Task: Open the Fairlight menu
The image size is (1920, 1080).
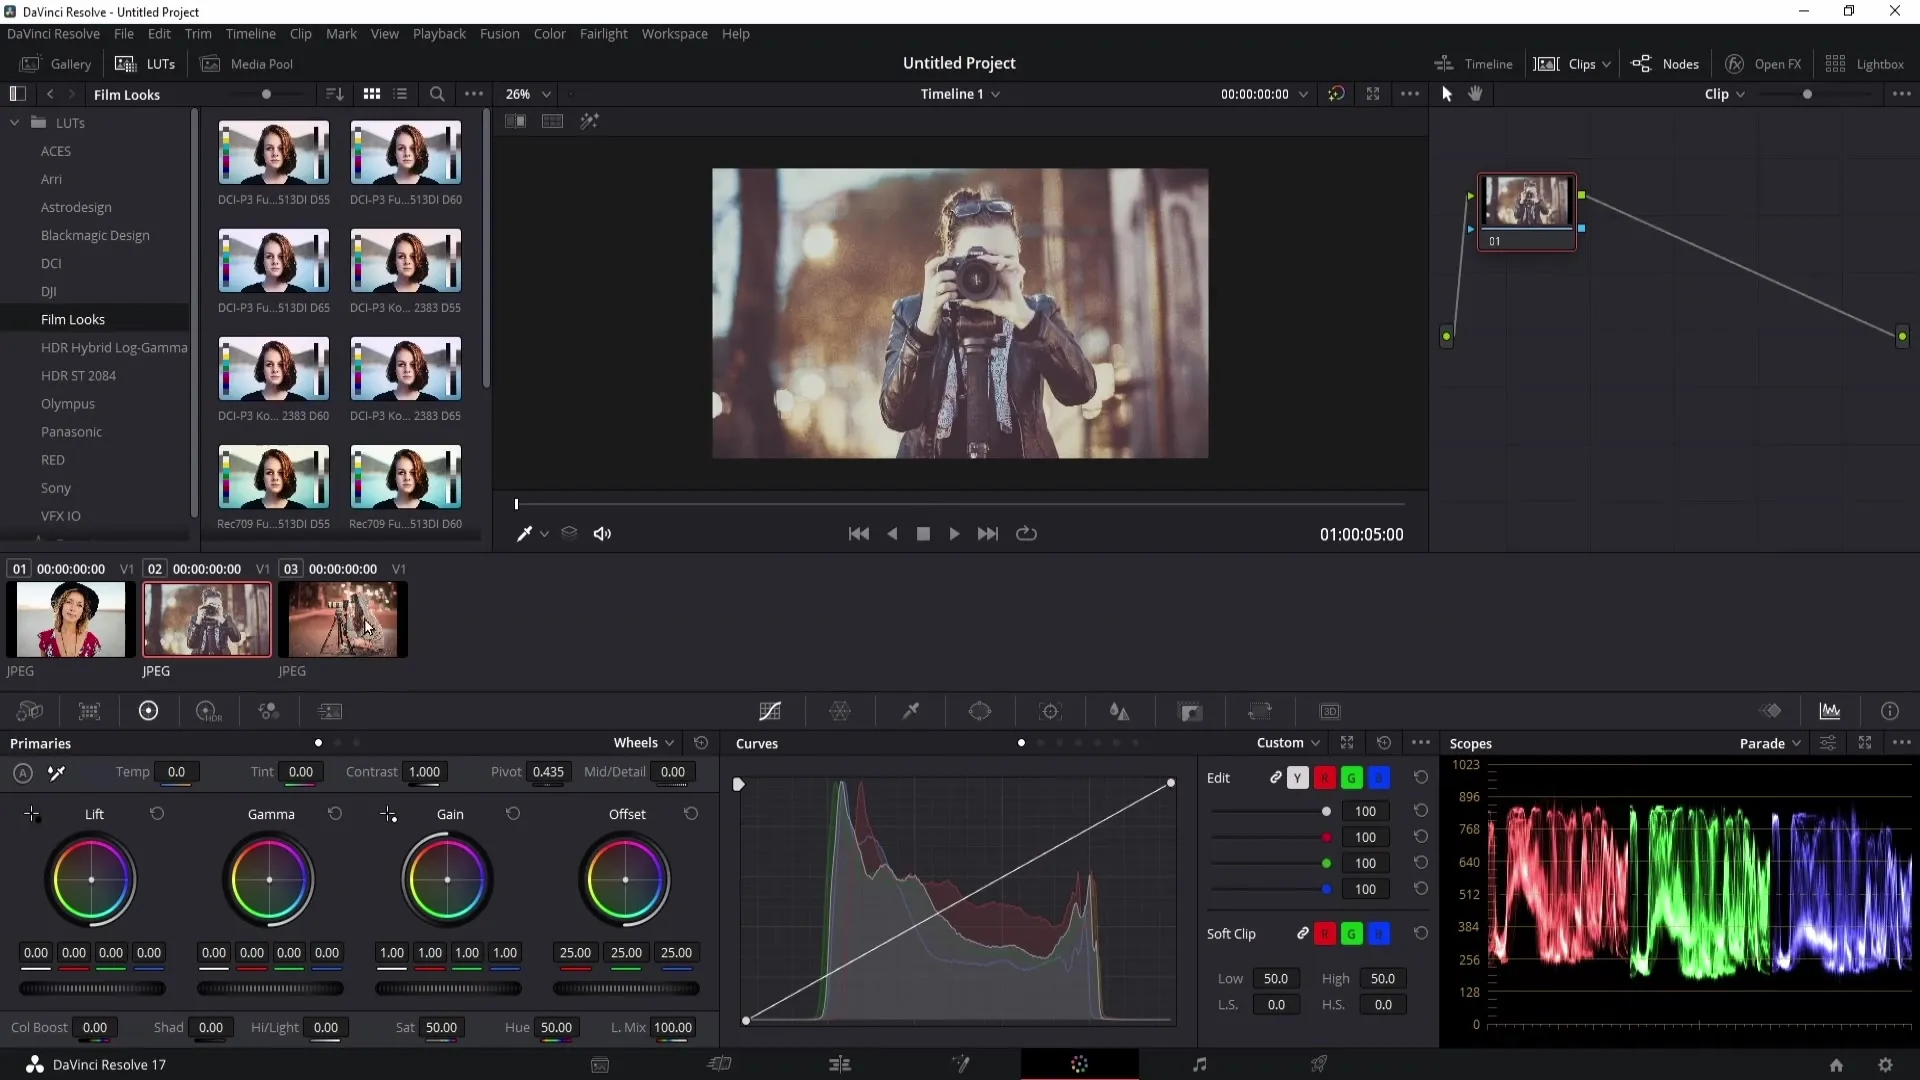Action: [x=603, y=34]
